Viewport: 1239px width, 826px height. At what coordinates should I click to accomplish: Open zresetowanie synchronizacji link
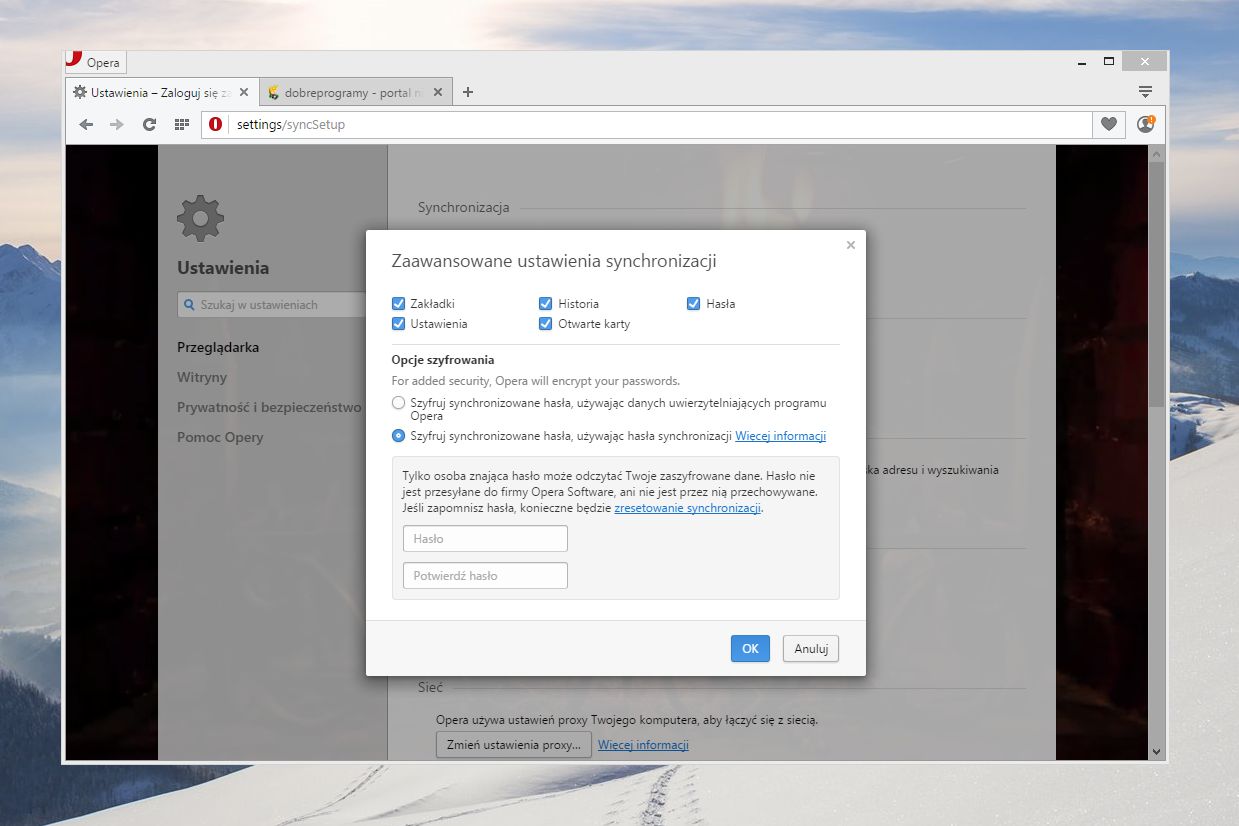click(687, 508)
